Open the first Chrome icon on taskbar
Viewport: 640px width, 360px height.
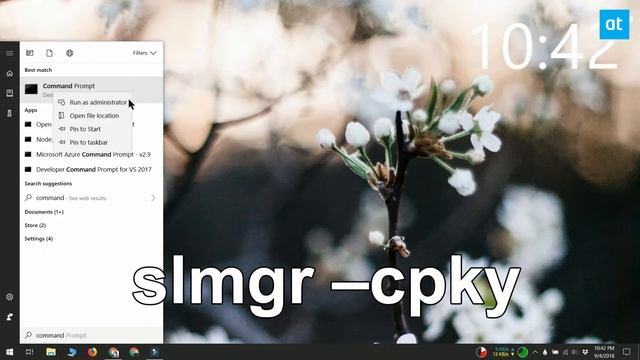point(113,352)
